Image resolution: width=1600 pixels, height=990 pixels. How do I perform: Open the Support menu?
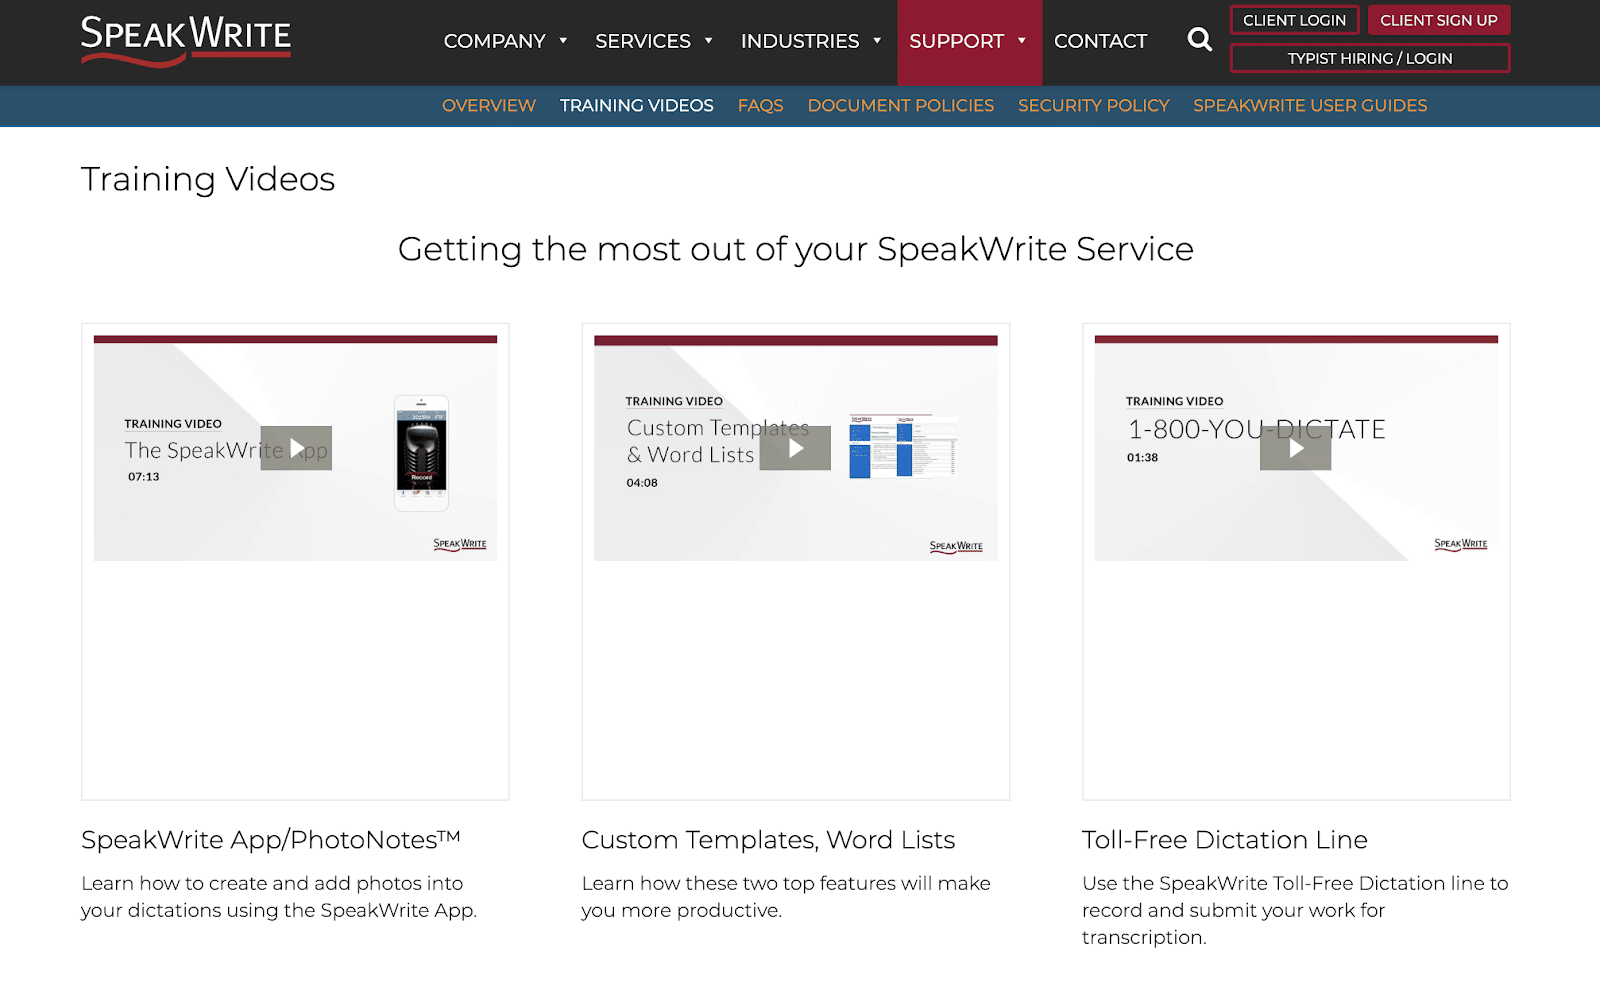tap(956, 41)
